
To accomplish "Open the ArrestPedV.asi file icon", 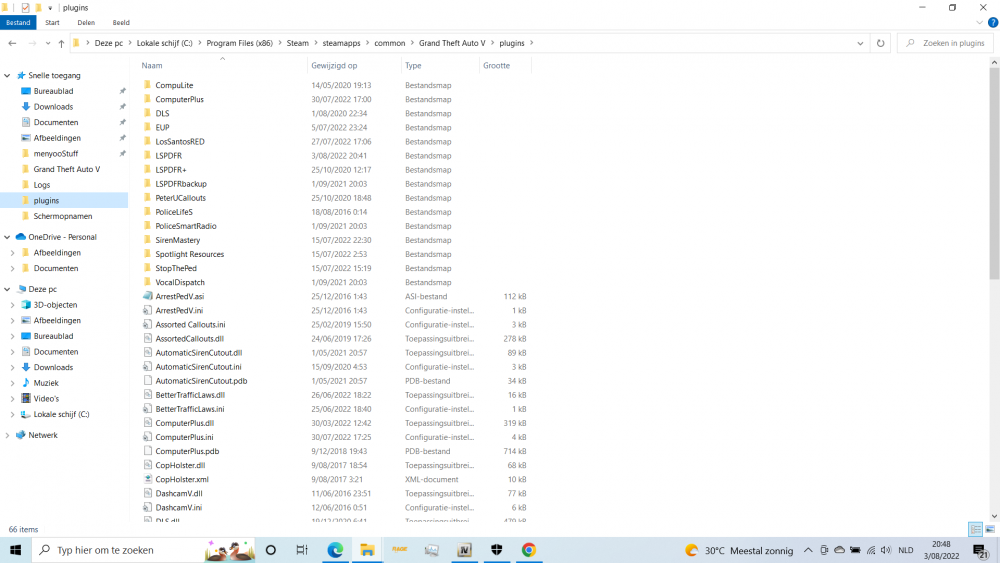I will [x=148, y=296].
